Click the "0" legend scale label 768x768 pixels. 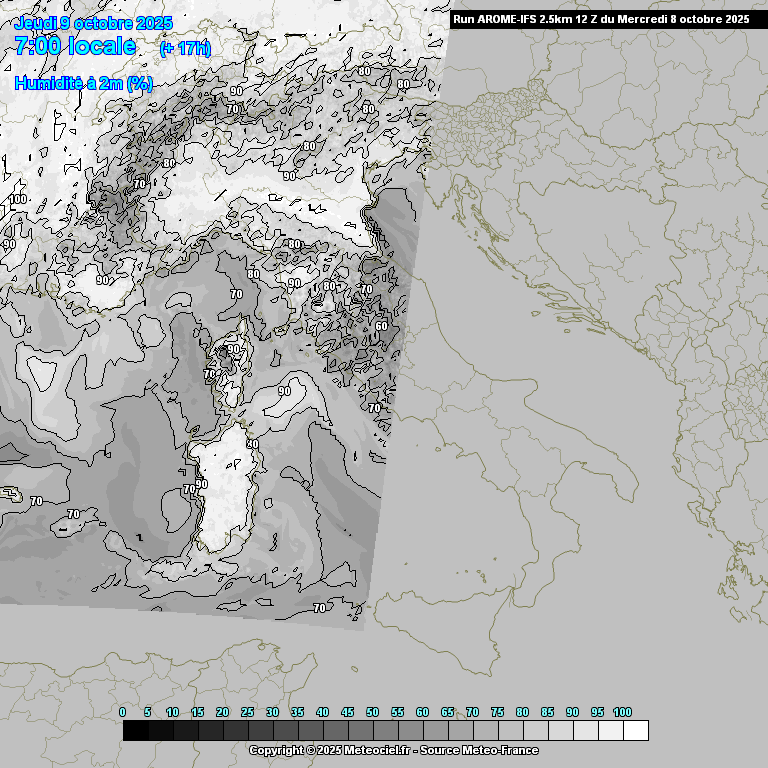tap(123, 712)
